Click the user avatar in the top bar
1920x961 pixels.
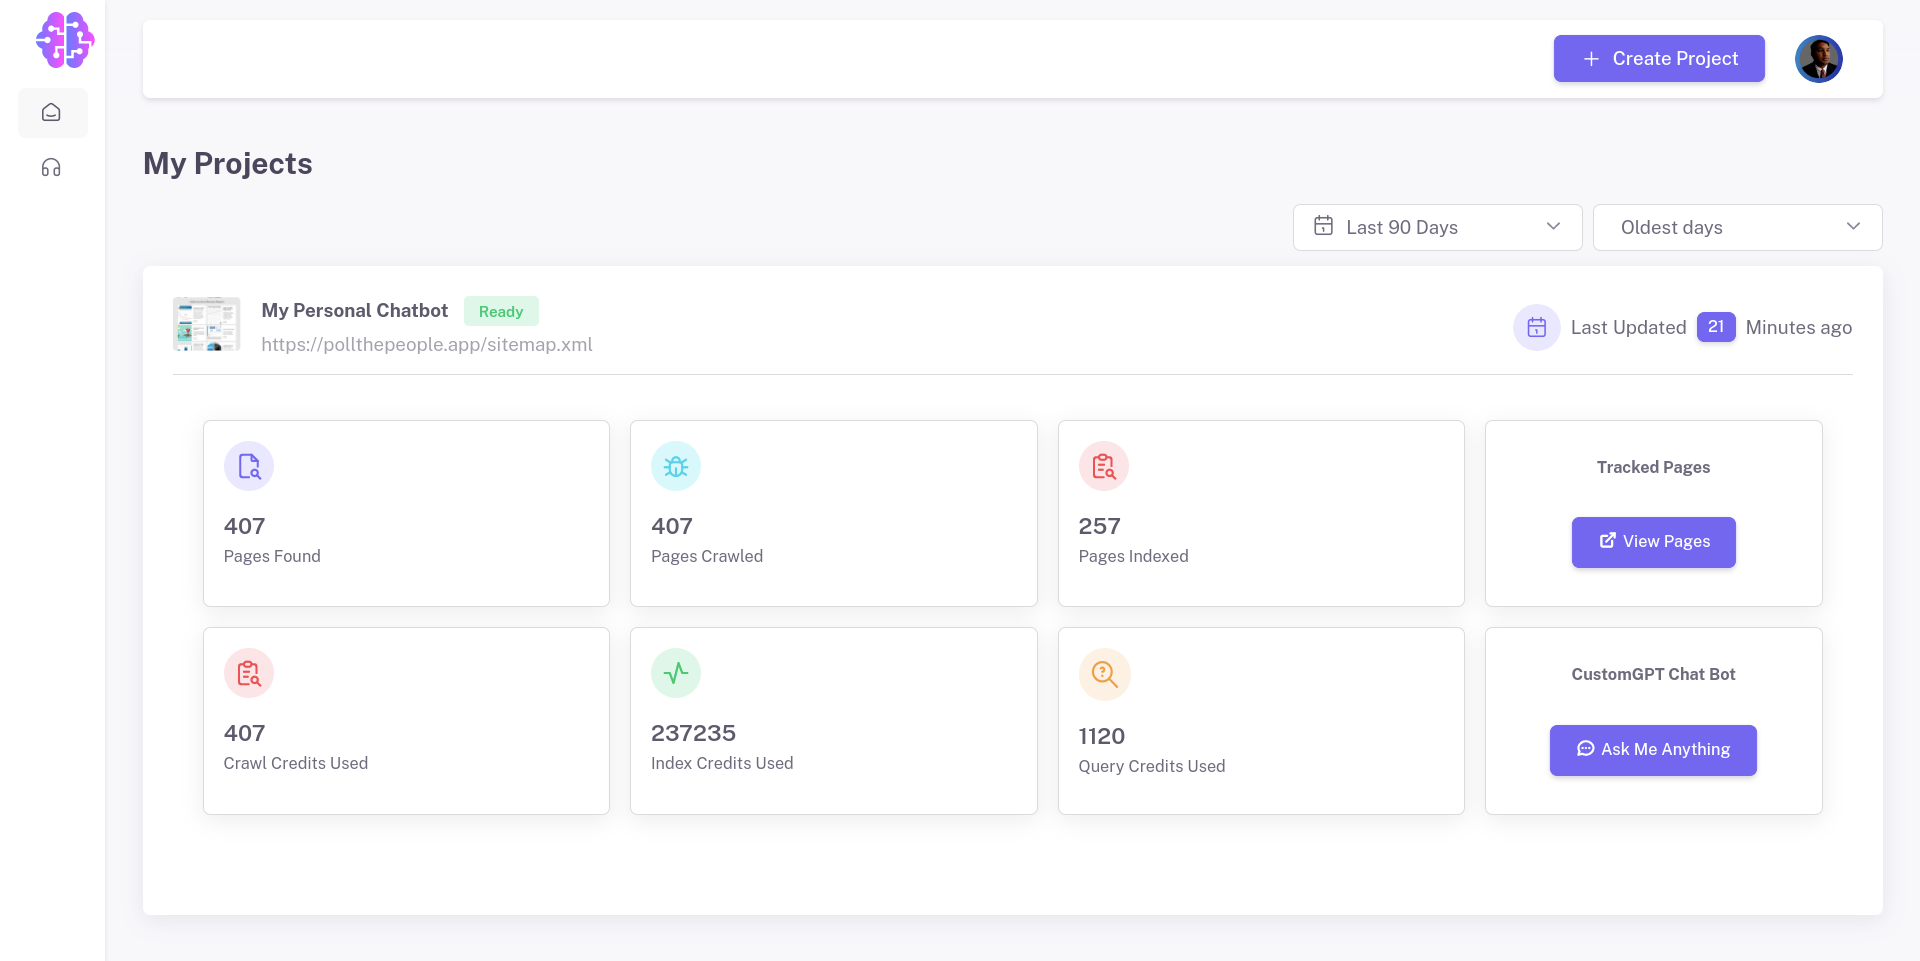point(1819,58)
